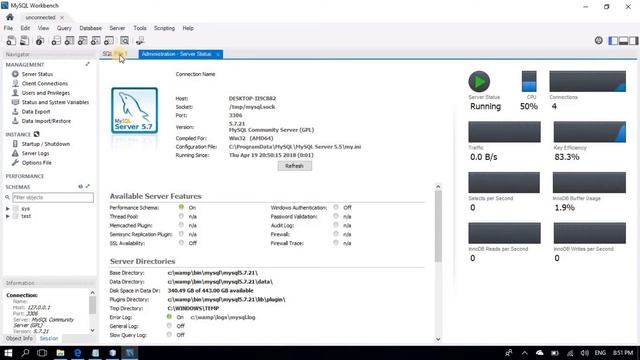640x360 pixels.
Task: Open Data Export
Action: (36, 111)
